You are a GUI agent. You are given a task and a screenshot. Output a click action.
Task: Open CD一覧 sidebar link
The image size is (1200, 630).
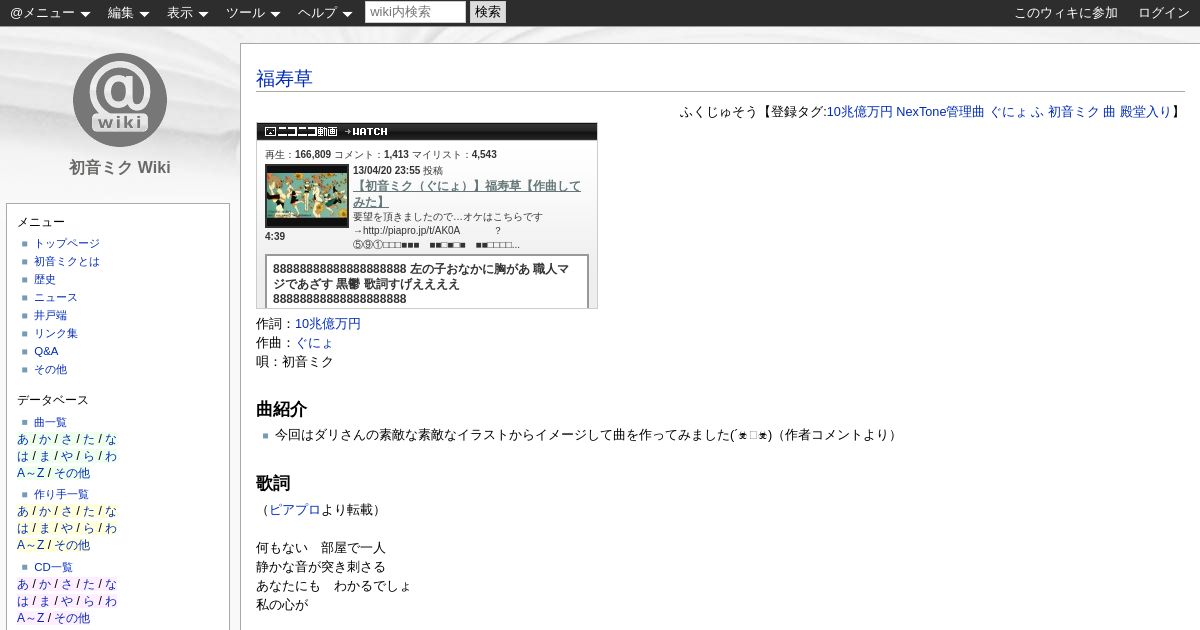click(x=53, y=567)
